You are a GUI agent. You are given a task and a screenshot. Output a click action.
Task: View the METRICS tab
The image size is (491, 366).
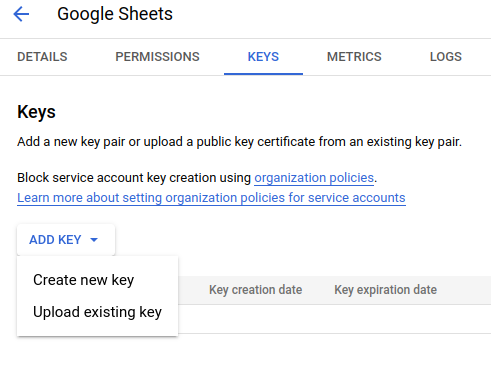pyautogui.click(x=354, y=57)
